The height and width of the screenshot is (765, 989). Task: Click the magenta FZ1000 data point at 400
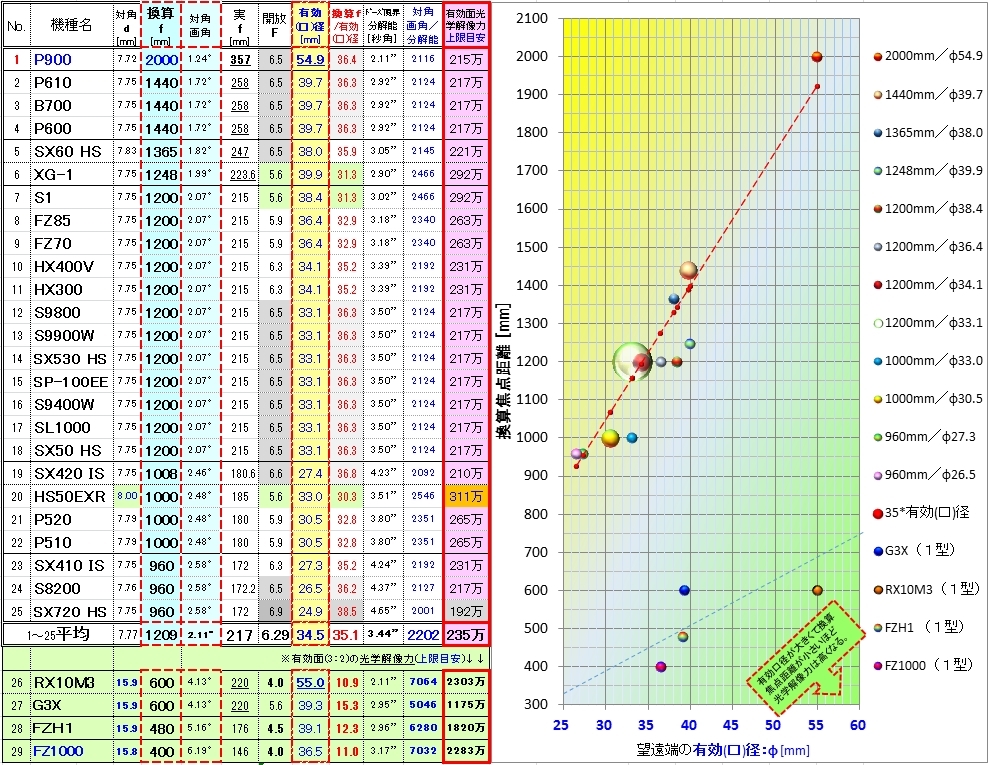pyautogui.click(x=661, y=667)
